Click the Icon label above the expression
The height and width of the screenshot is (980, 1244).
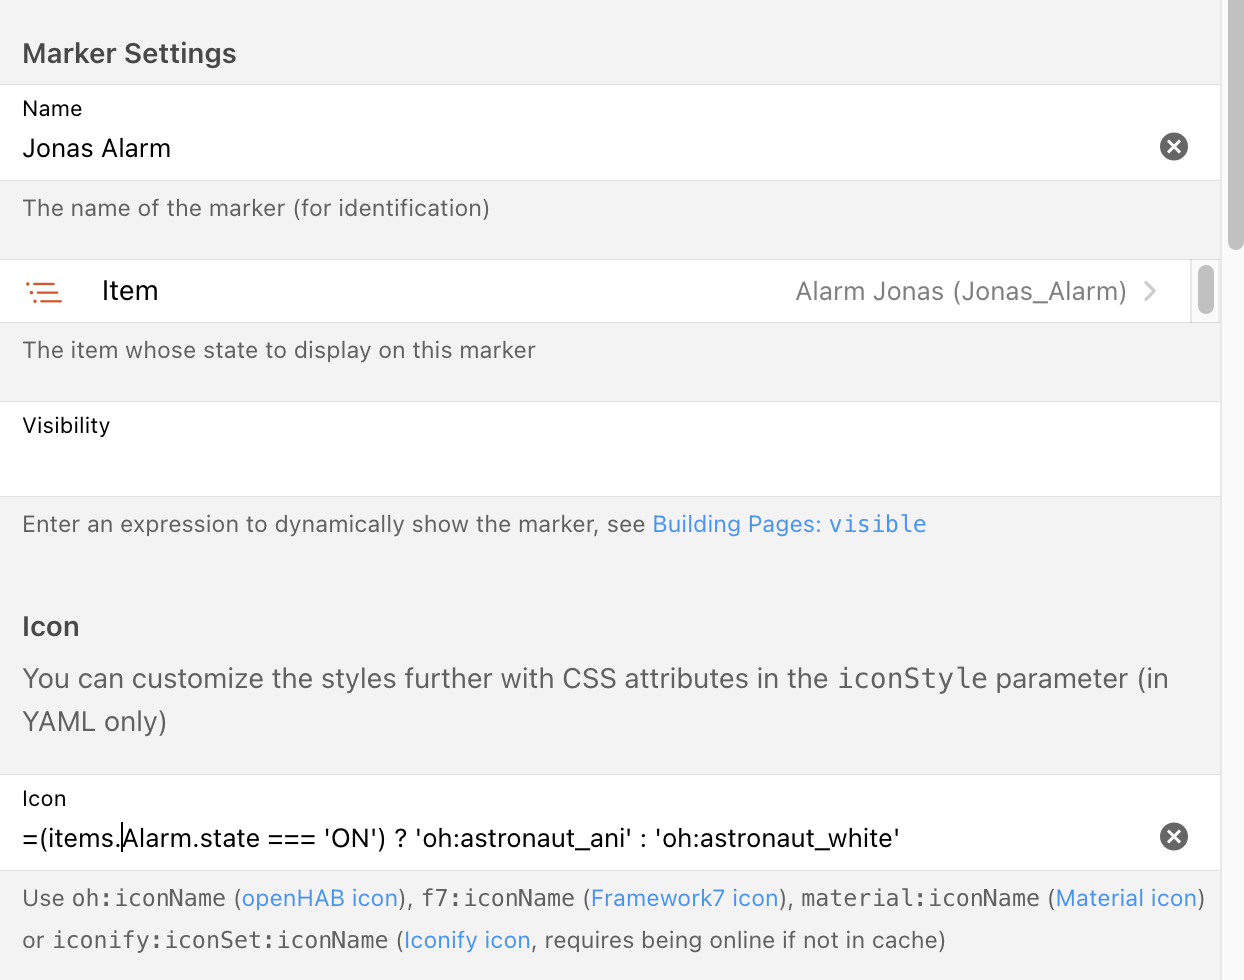44,799
